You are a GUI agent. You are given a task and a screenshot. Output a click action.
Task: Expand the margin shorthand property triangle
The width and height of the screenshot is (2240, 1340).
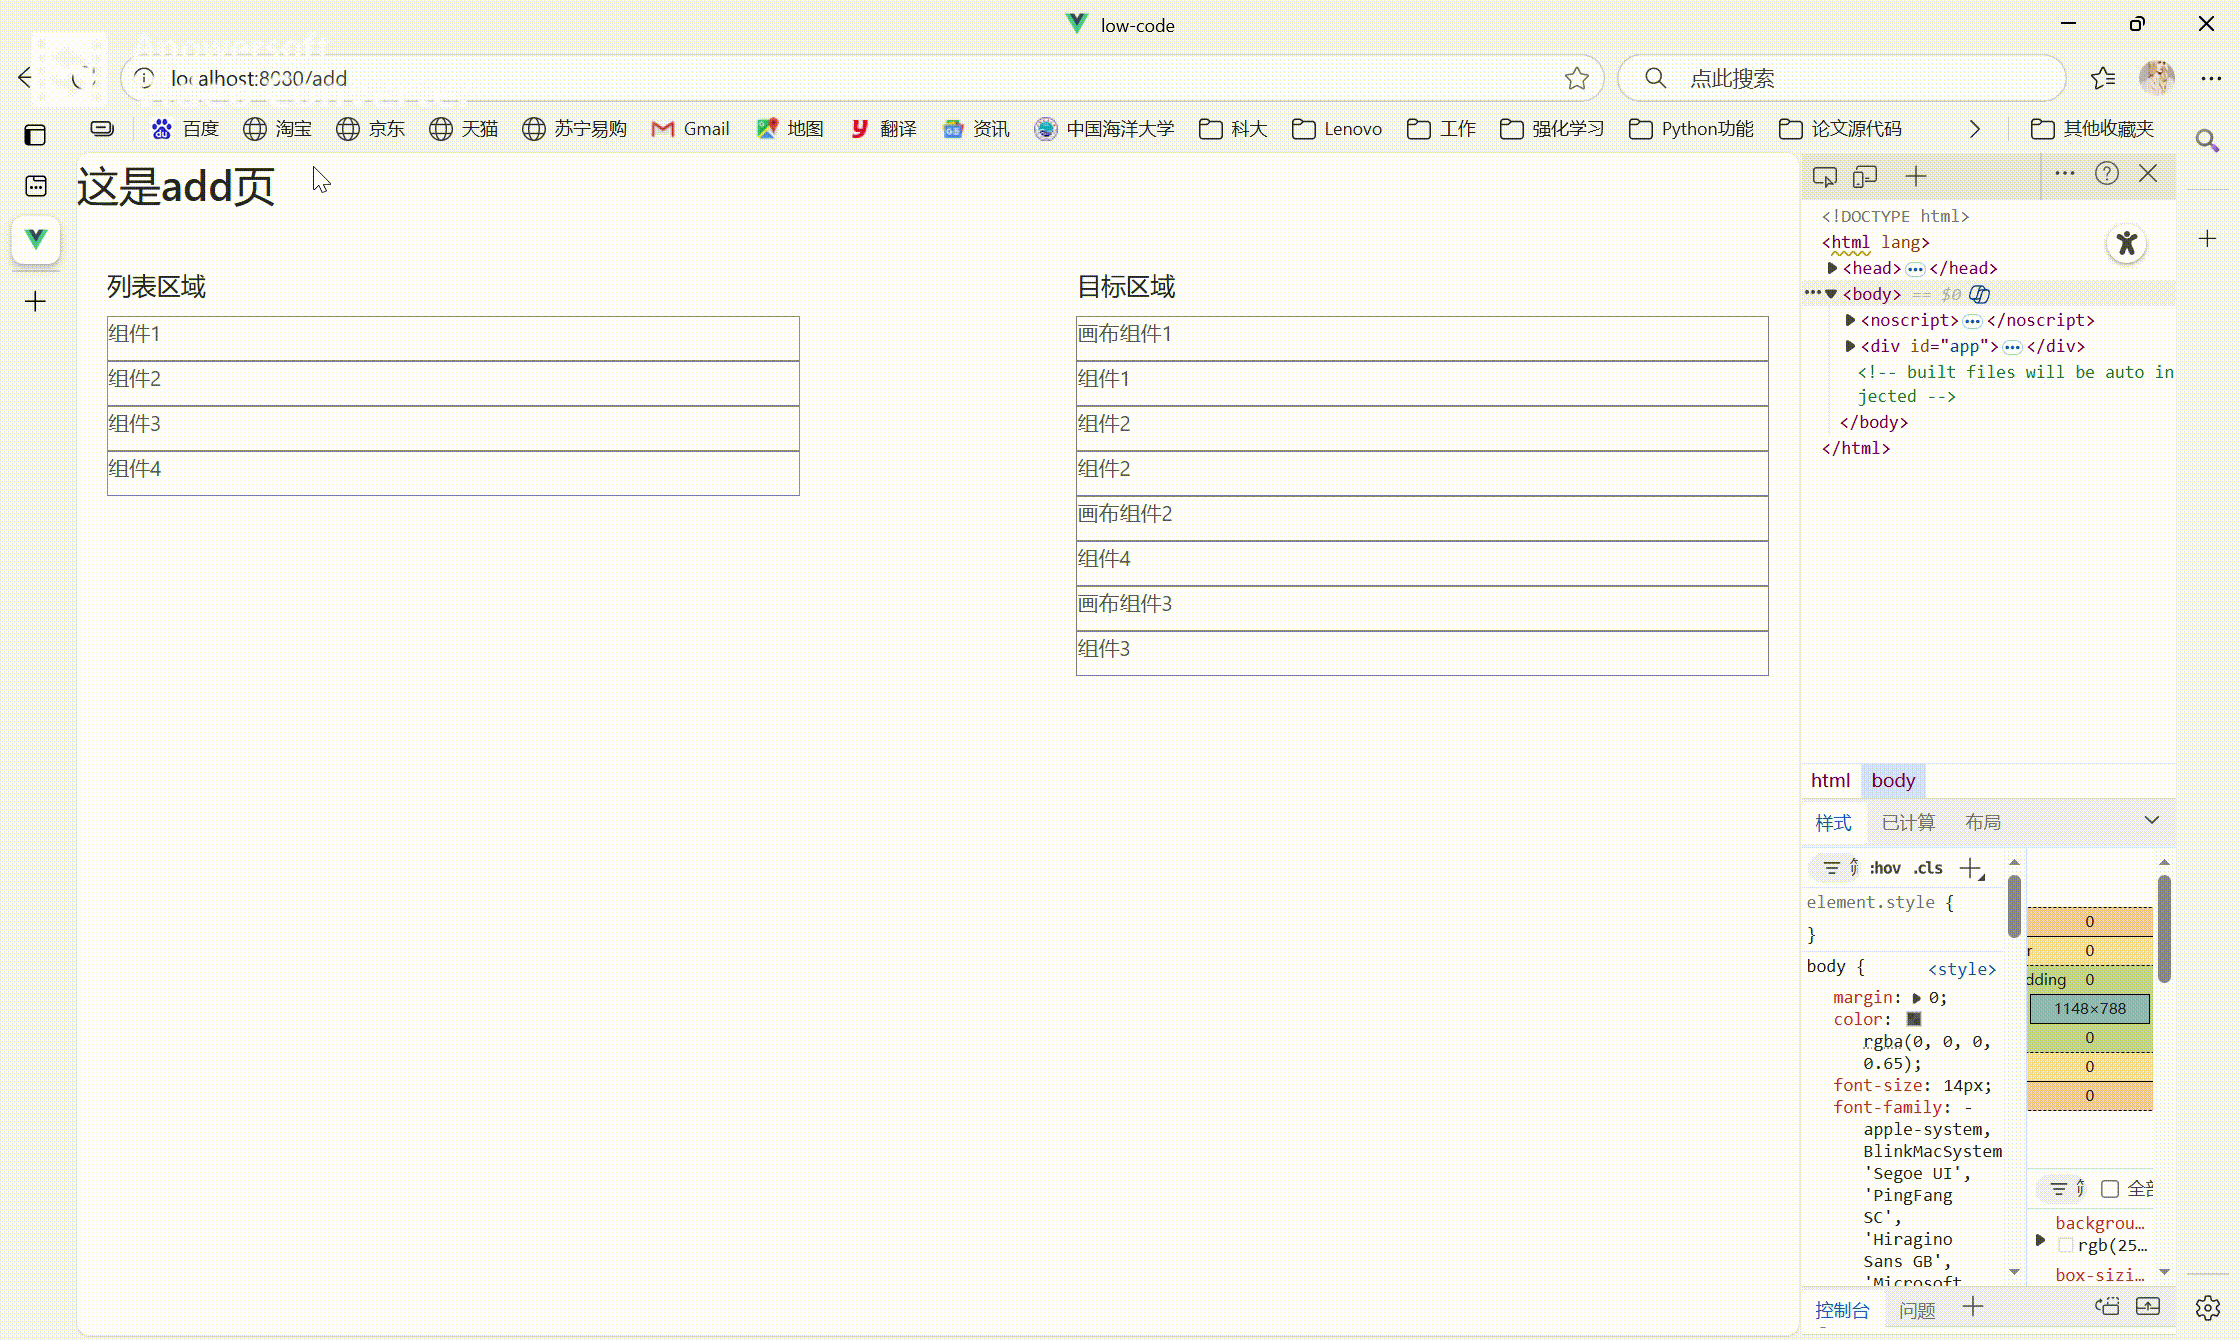click(x=1917, y=998)
